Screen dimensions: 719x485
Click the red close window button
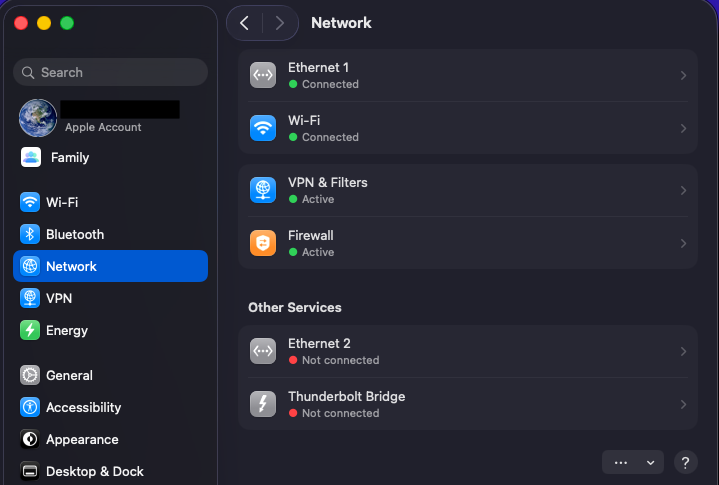click(21, 23)
